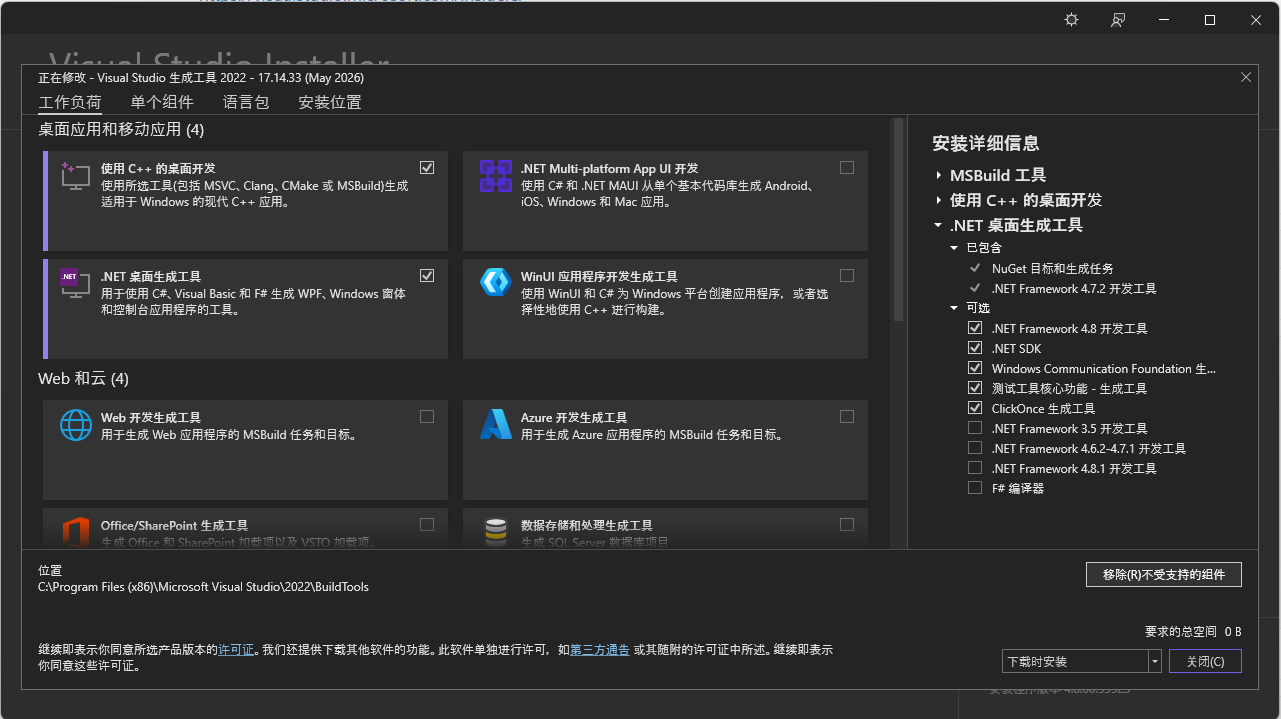Check Azure 开发生成工具 workload
The image size is (1281, 719).
[x=847, y=417]
